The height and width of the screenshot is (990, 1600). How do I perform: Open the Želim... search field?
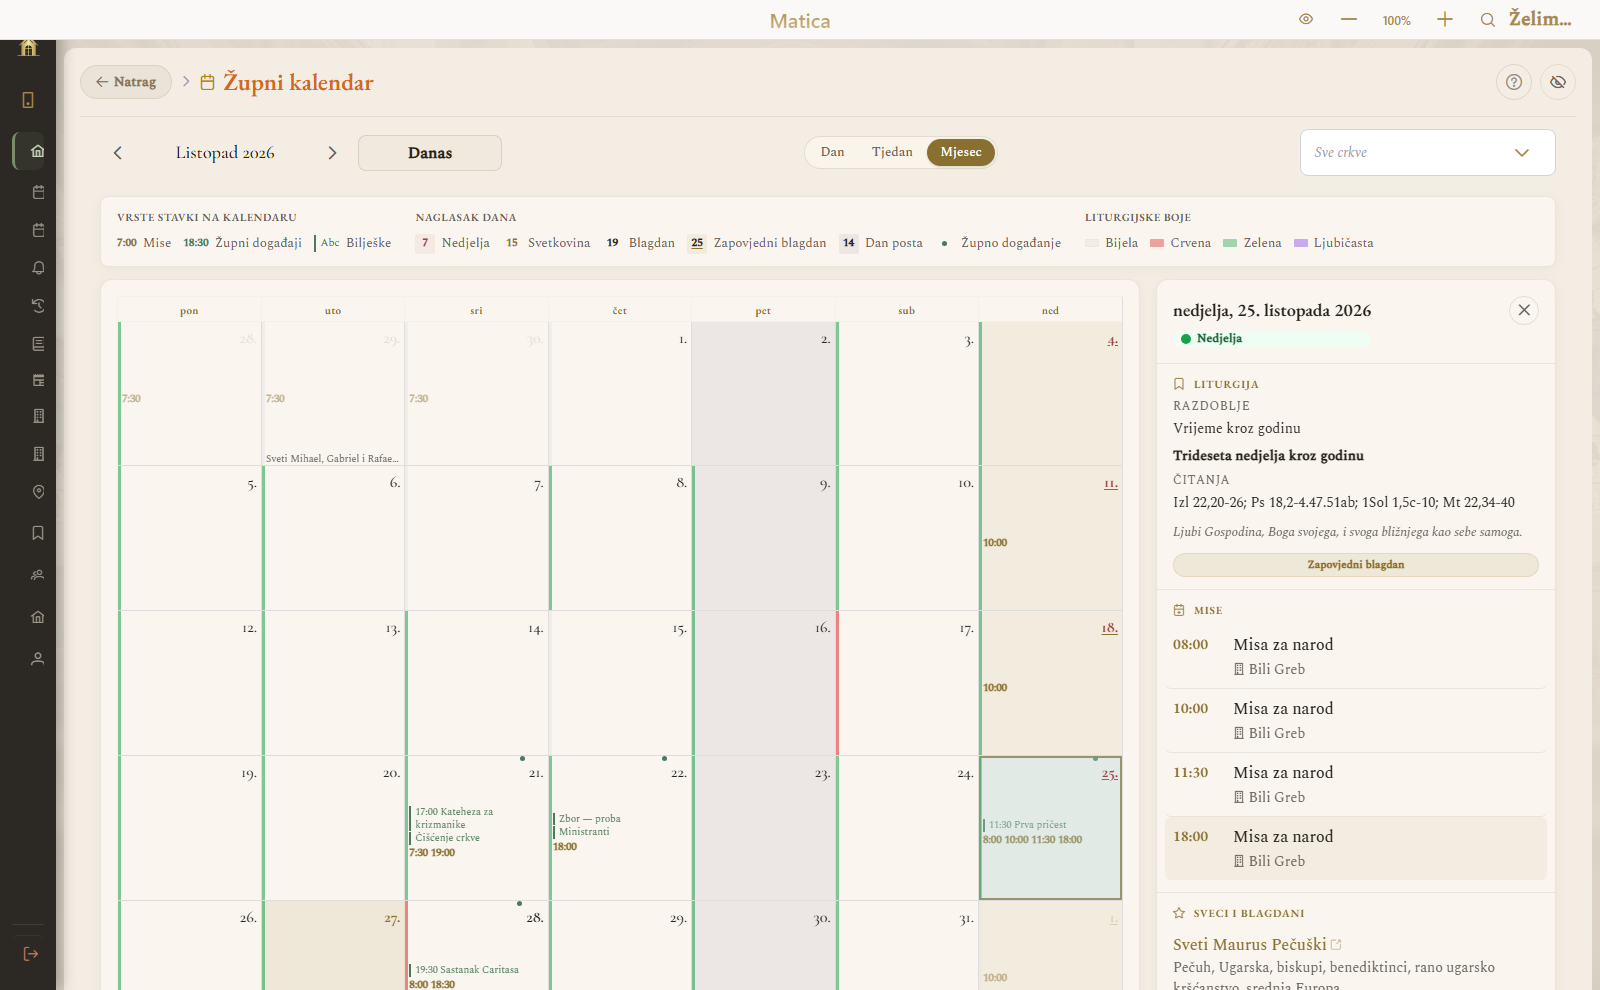click(1540, 19)
